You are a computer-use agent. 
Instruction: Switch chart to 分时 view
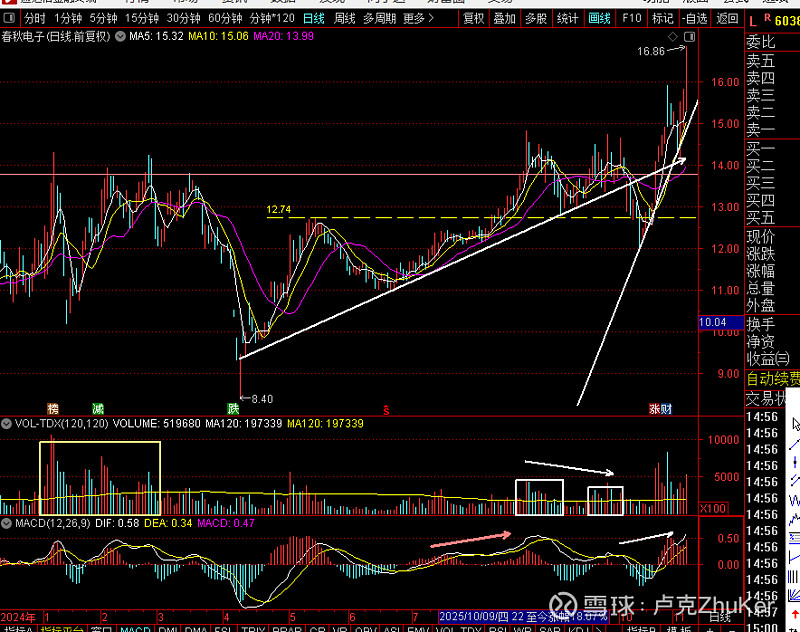click(35, 19)
